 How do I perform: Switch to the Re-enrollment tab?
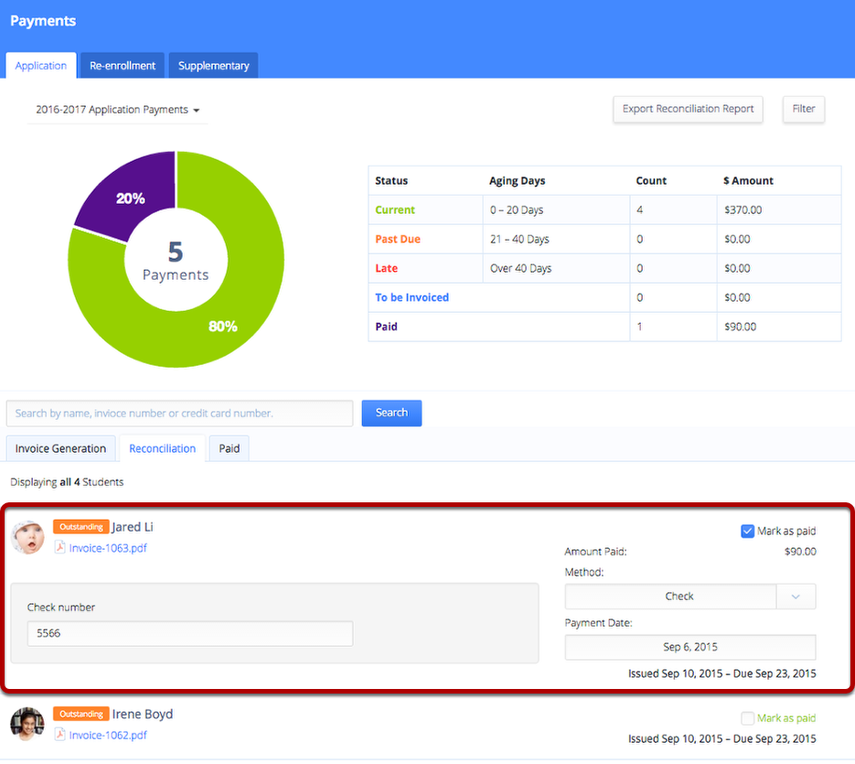click(x=123, y=66)
